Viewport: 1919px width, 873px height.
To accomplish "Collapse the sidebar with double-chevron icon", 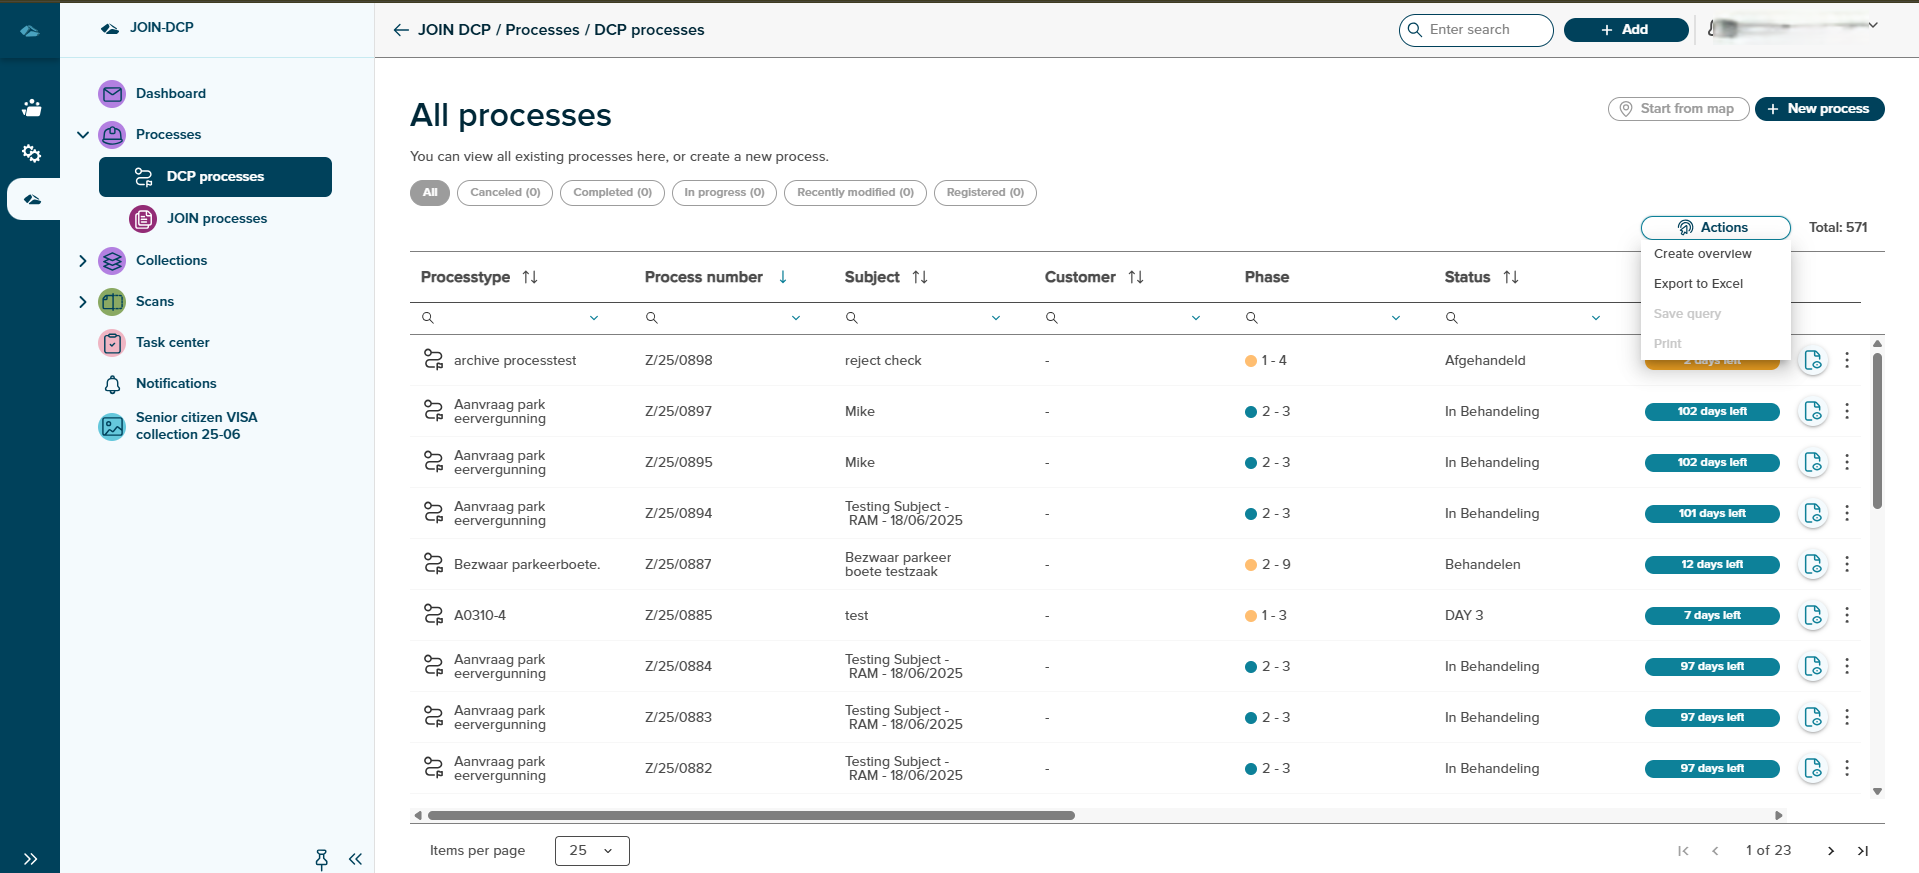I will pos(355,859).
